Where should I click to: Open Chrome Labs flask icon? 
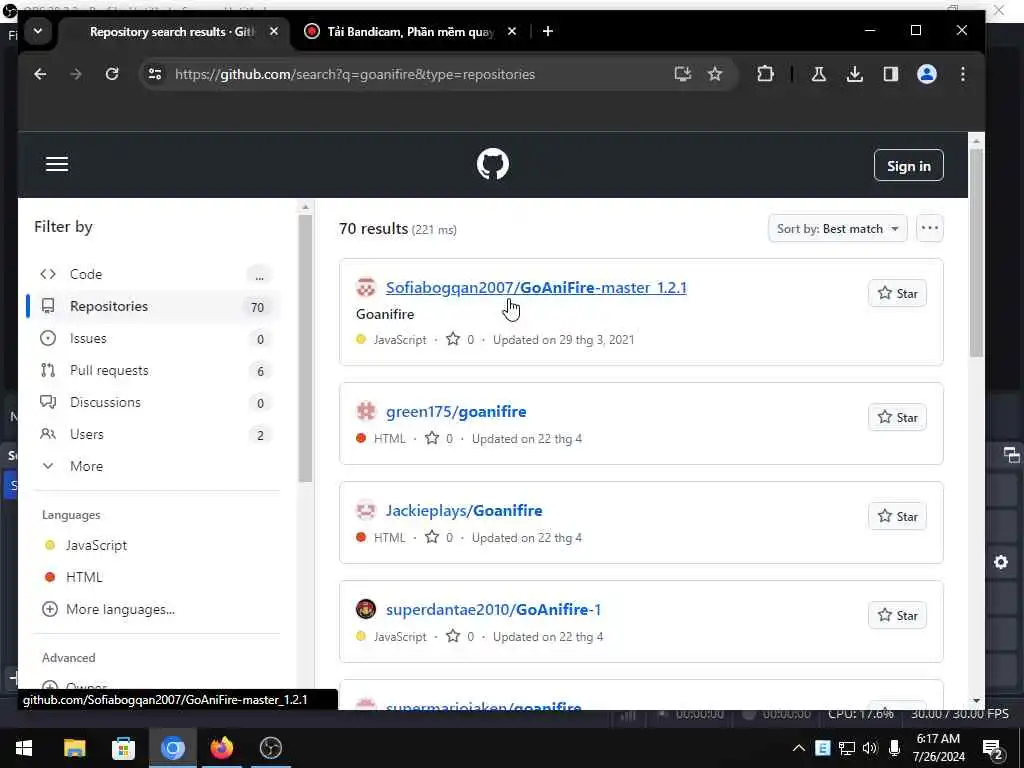pyautogui.click(x=818, y=74)
